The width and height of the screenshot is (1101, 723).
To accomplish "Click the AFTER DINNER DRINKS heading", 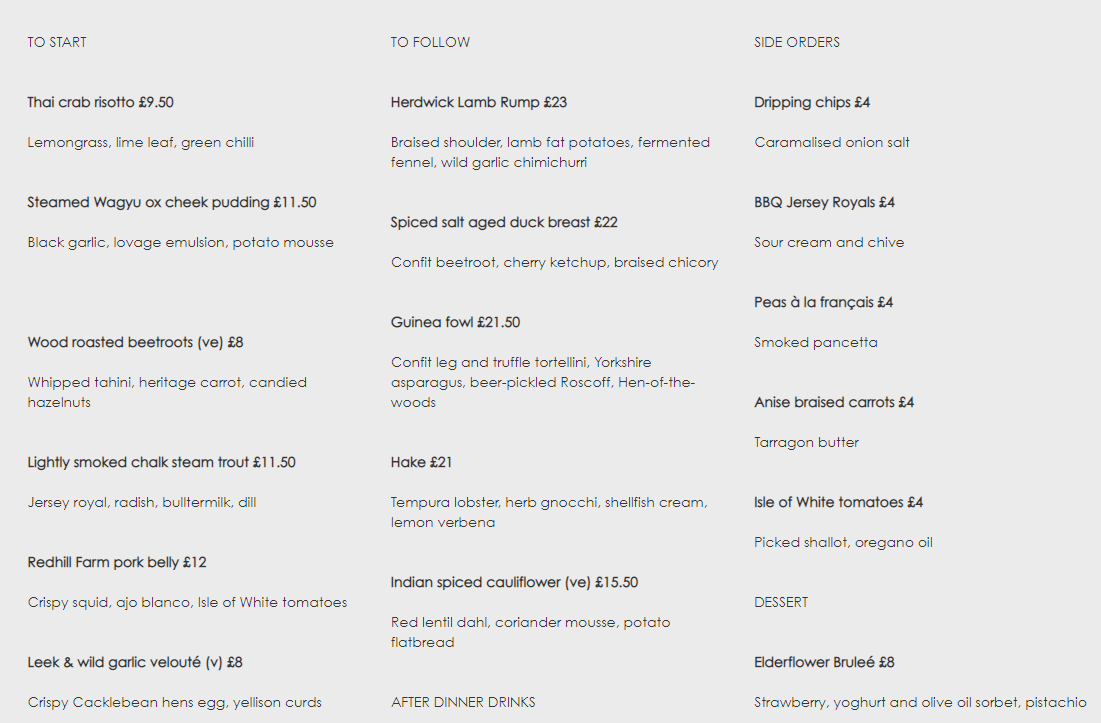I will click(463, 703).
